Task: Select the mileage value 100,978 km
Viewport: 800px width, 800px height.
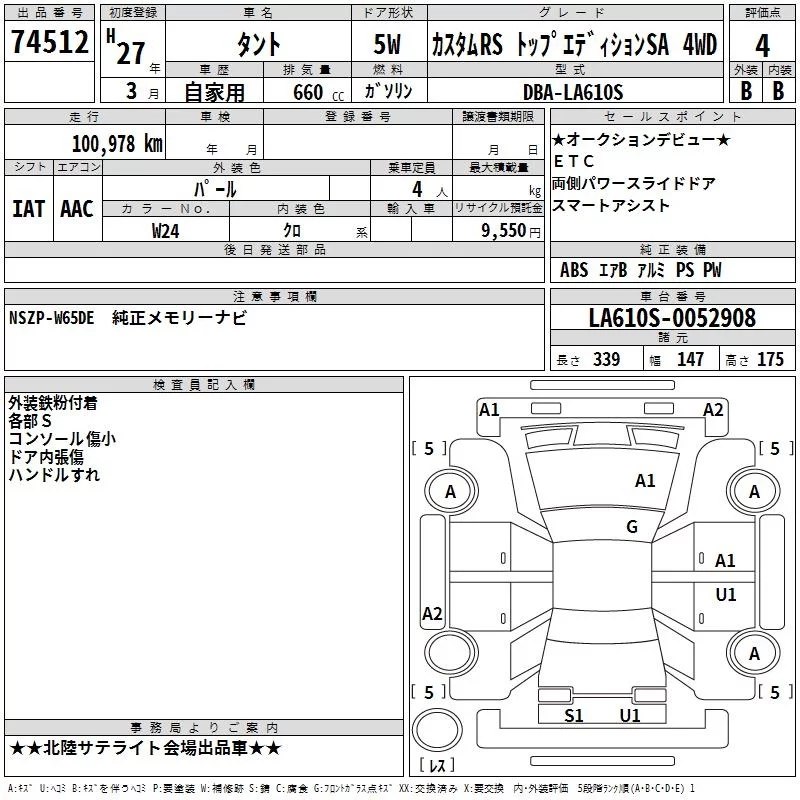Action: 117,143
